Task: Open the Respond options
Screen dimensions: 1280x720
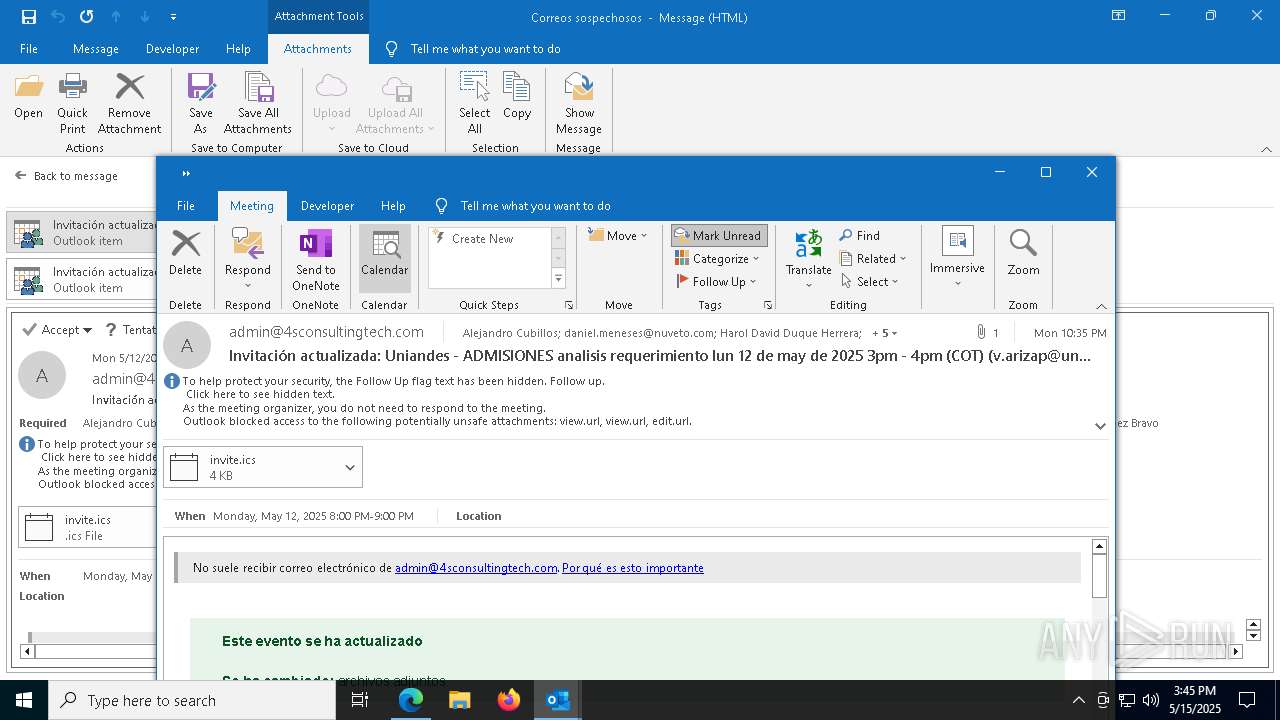Action: coord(247,259)
